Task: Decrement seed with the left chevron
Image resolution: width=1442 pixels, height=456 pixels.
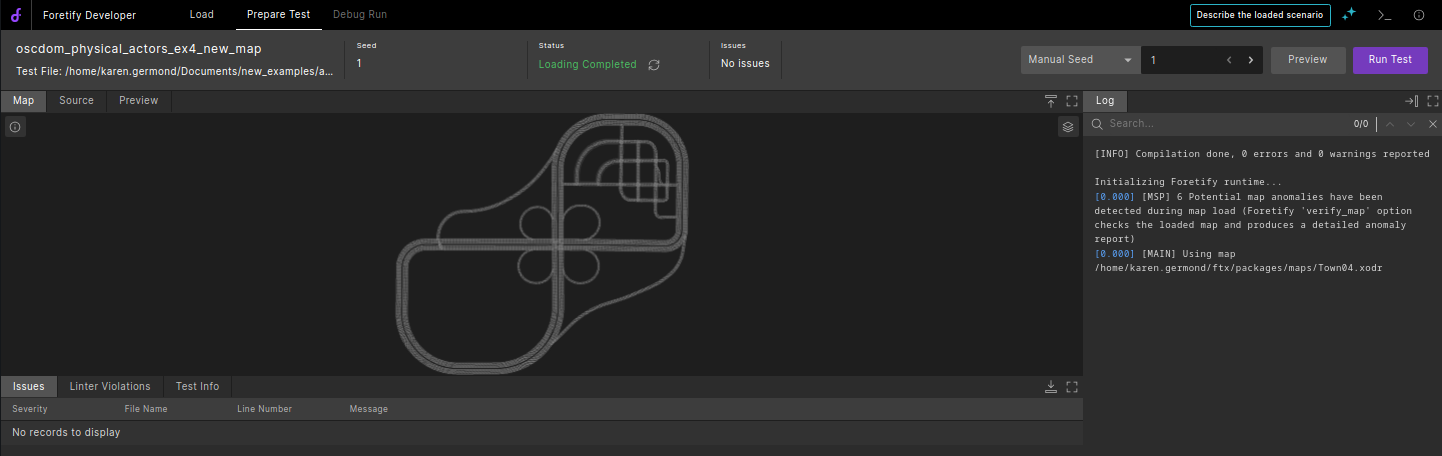Action: click(1229, 60)
